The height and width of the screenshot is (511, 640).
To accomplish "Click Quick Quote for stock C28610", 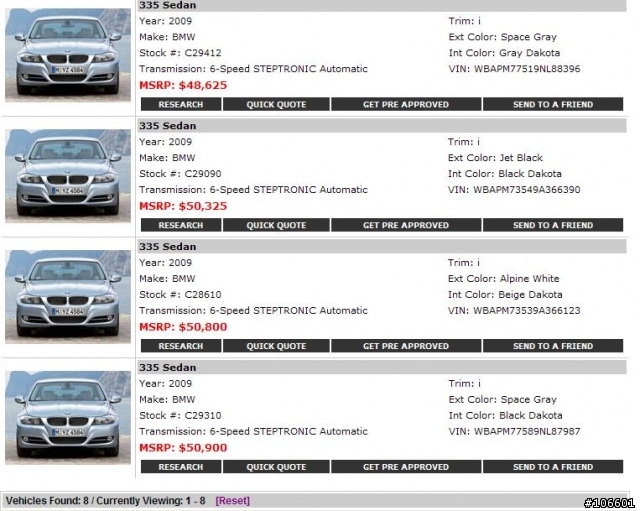I will (x=276, y=346).
